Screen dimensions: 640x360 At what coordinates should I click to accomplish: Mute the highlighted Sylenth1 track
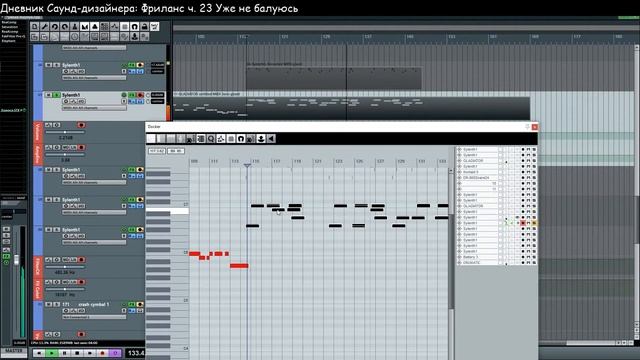coord(49,95)
